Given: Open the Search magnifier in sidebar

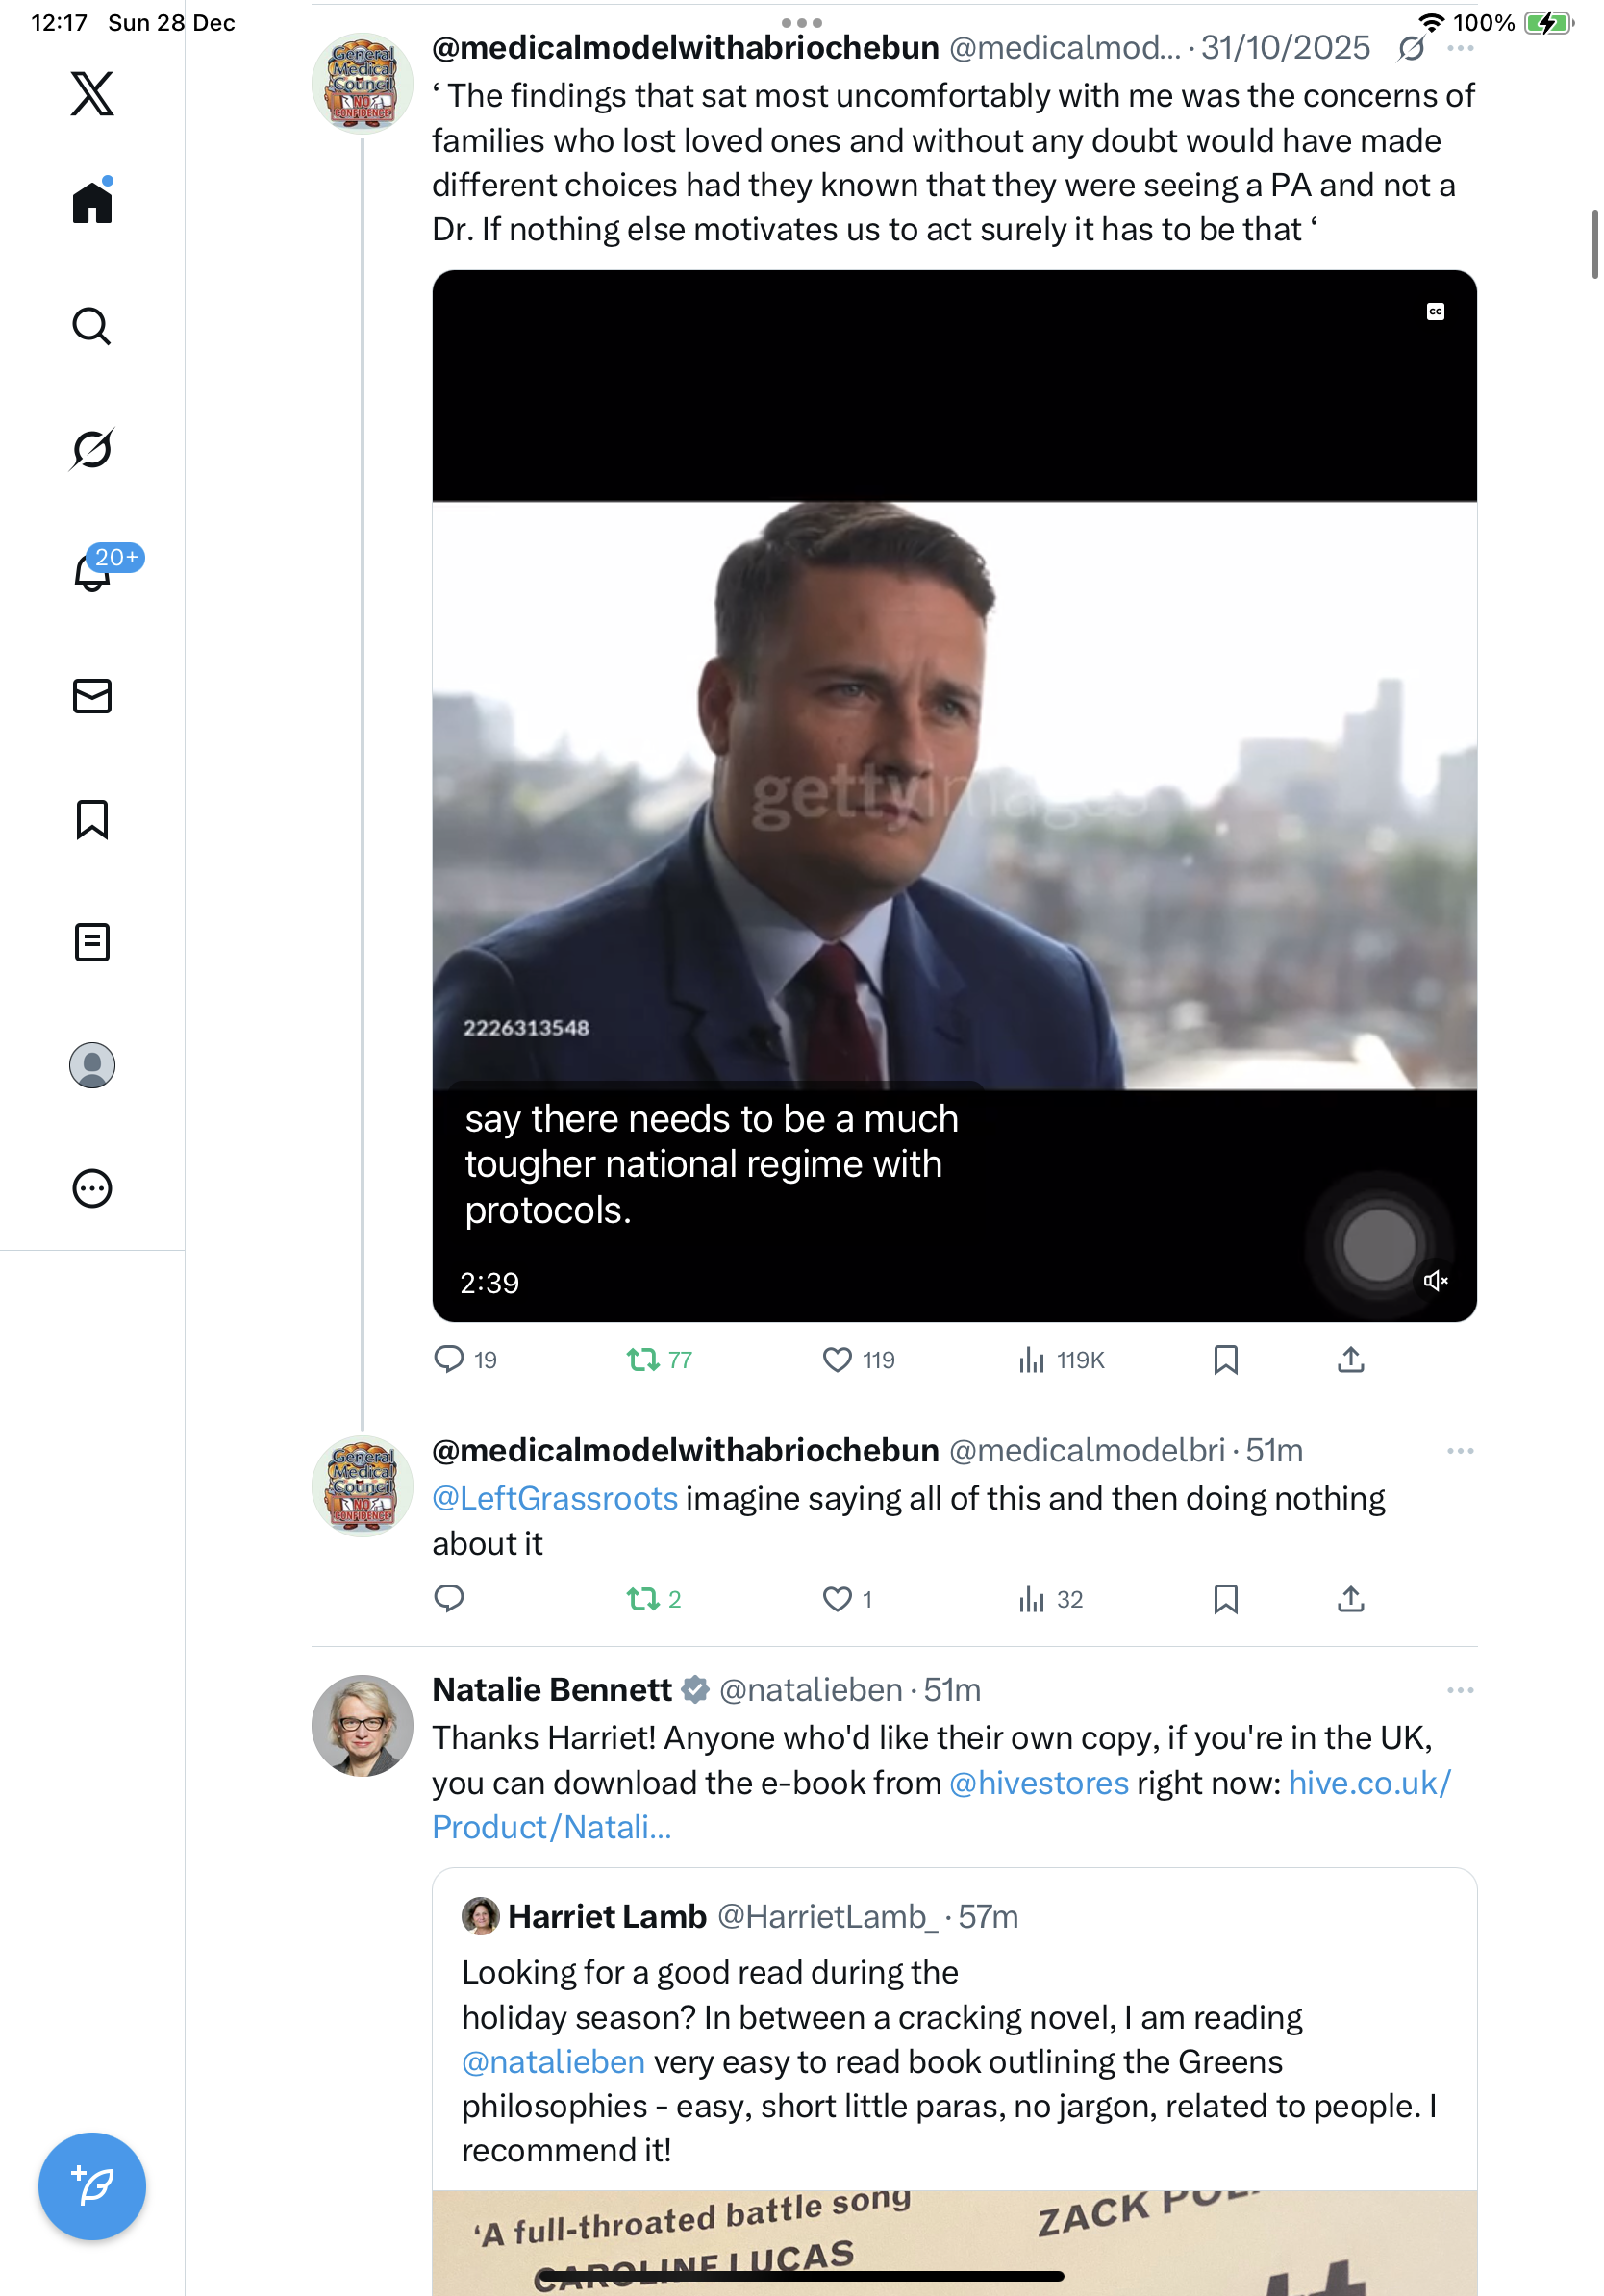Looking at the screenshot, I should pyautogui.click(x=92, y=326).
